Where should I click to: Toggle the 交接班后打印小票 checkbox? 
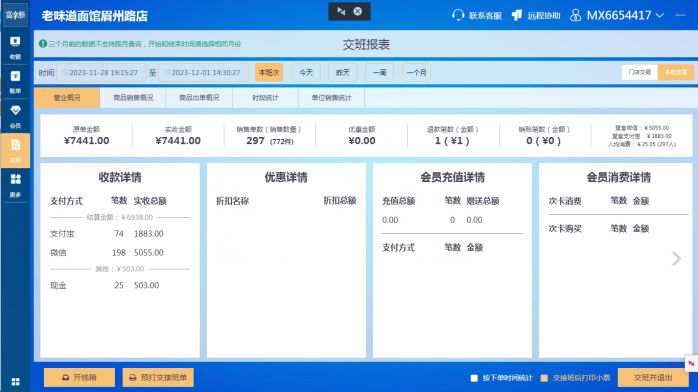coord(544,378)
